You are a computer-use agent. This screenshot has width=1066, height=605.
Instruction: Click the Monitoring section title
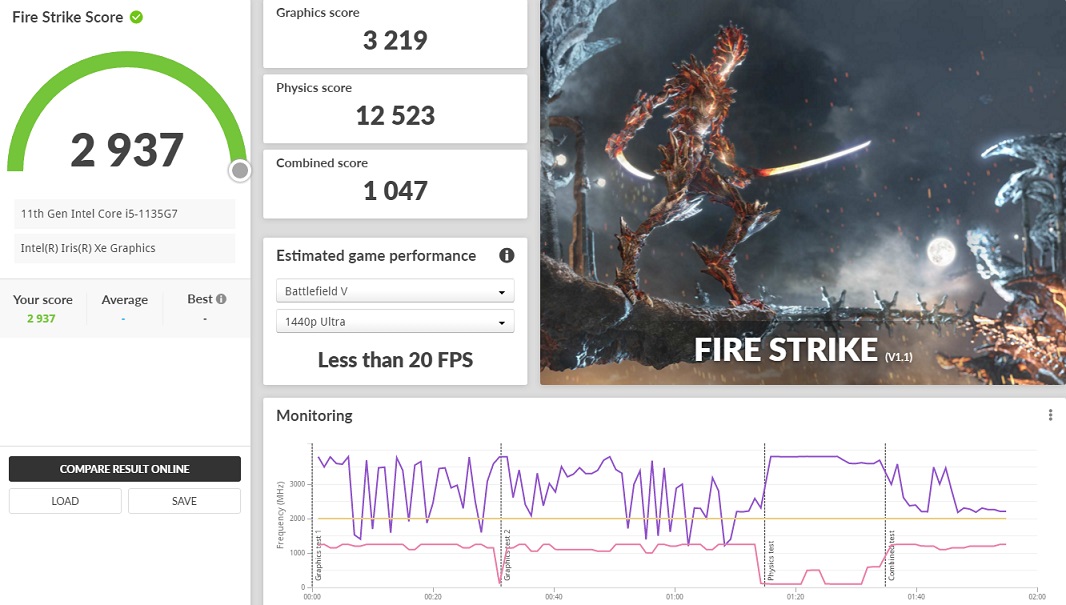pos(314,415)
